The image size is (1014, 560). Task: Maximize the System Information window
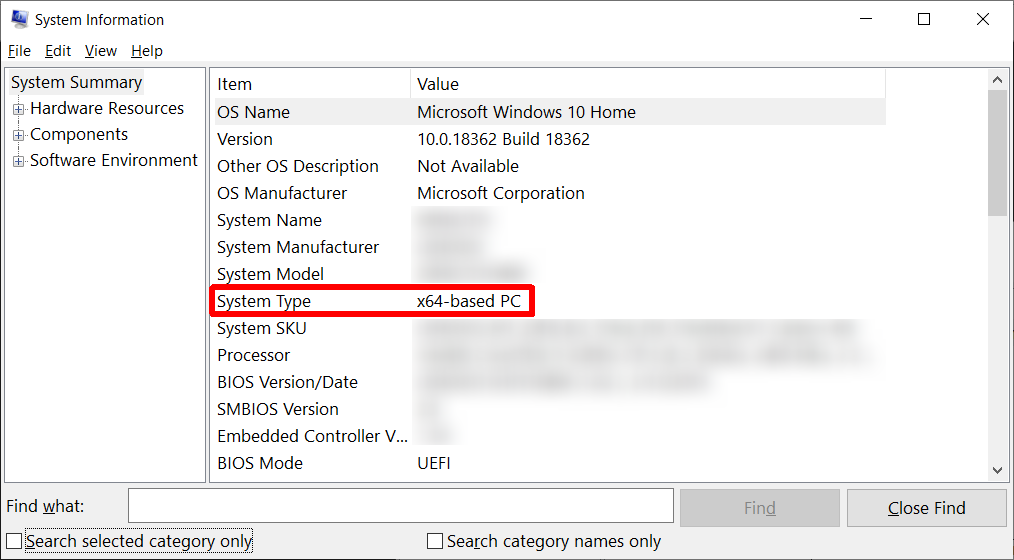[x=924, y=19]
